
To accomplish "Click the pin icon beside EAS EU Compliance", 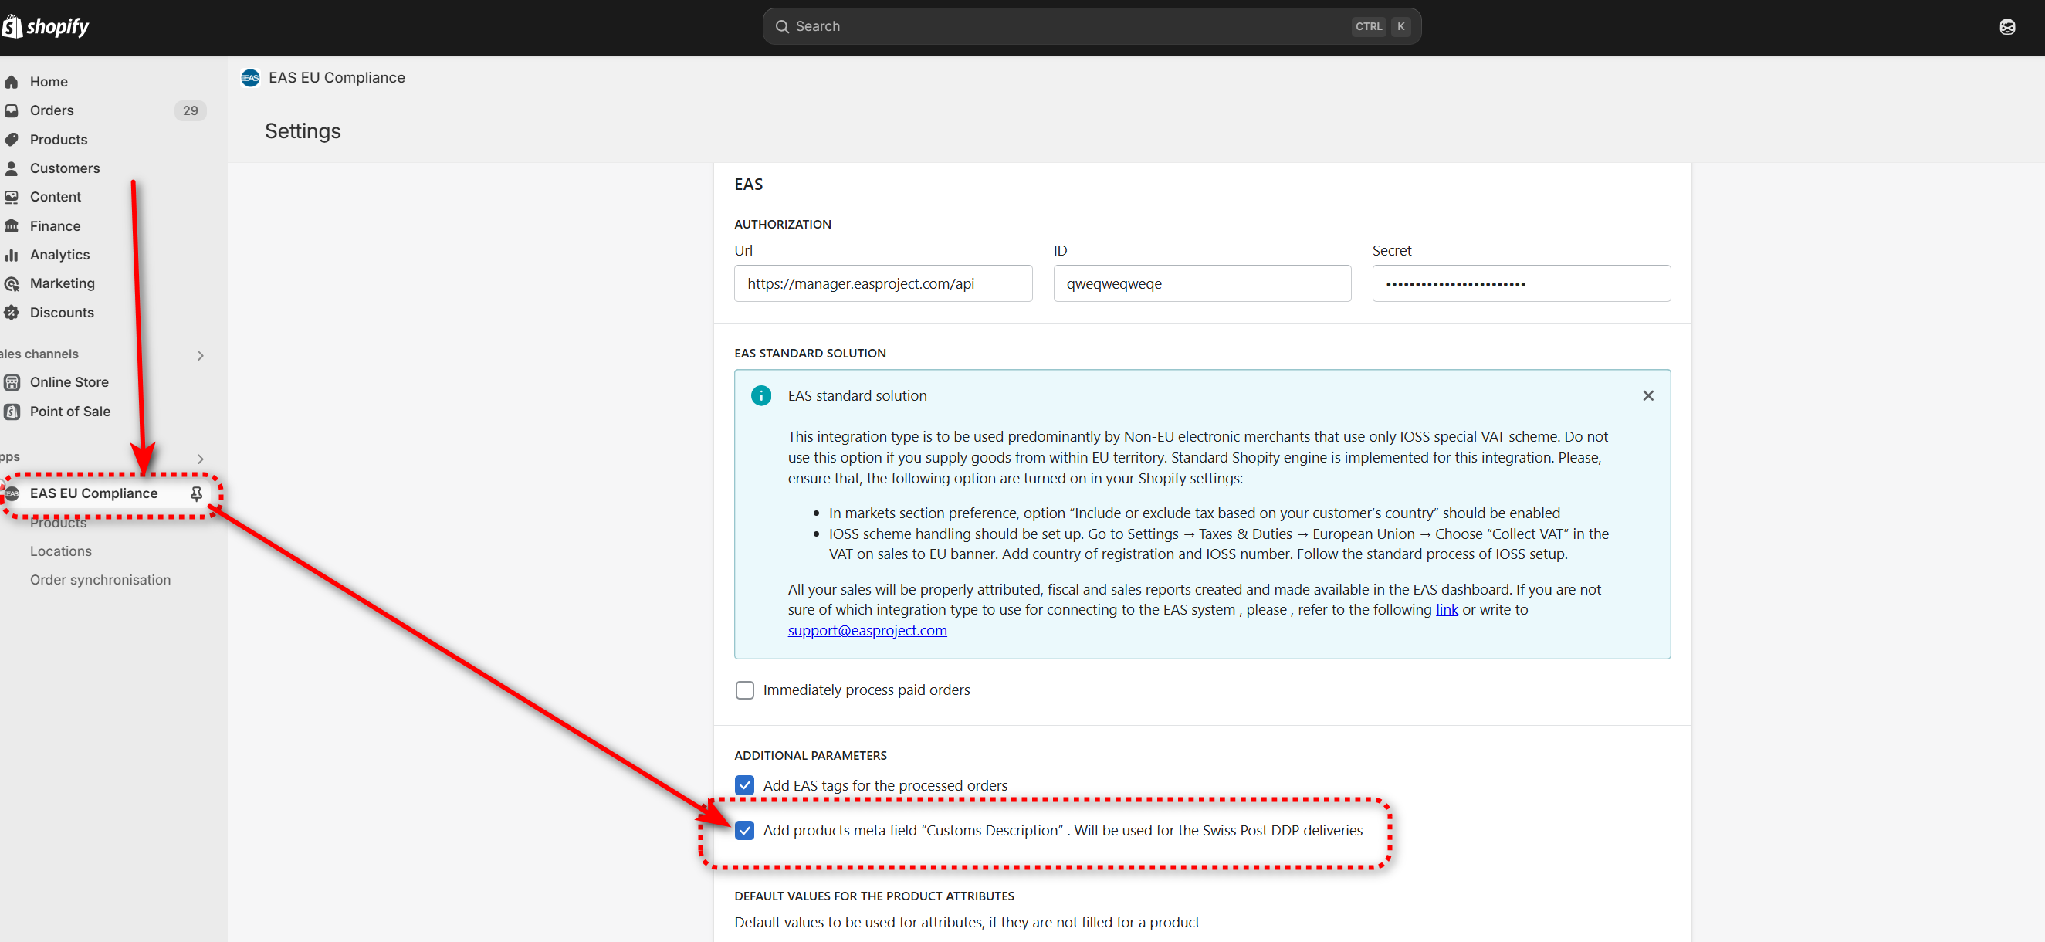I will click(x=196, y=494).
